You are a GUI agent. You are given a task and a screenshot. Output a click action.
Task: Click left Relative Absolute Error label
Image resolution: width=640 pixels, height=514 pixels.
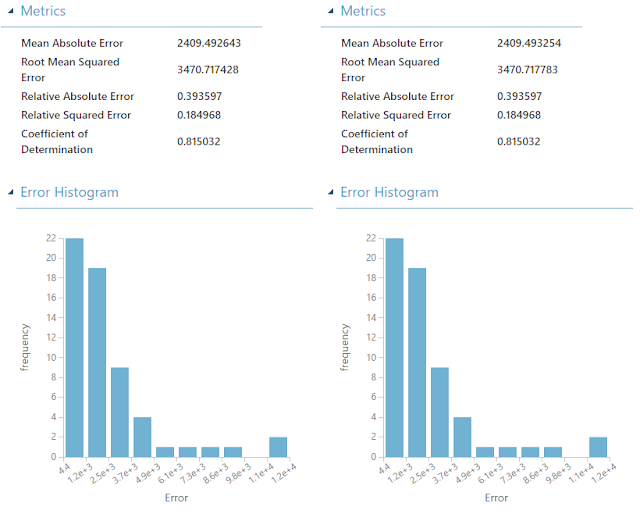[x=78, y=96]
